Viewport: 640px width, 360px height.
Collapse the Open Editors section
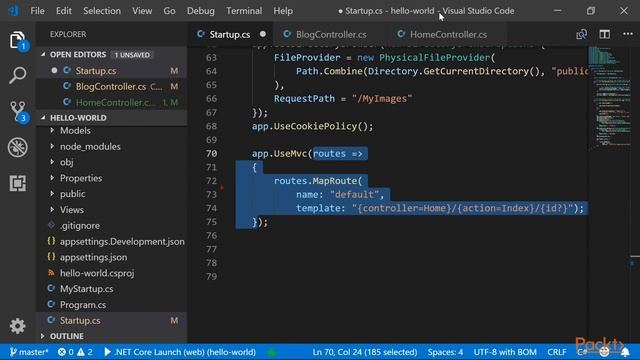(78, 55)
